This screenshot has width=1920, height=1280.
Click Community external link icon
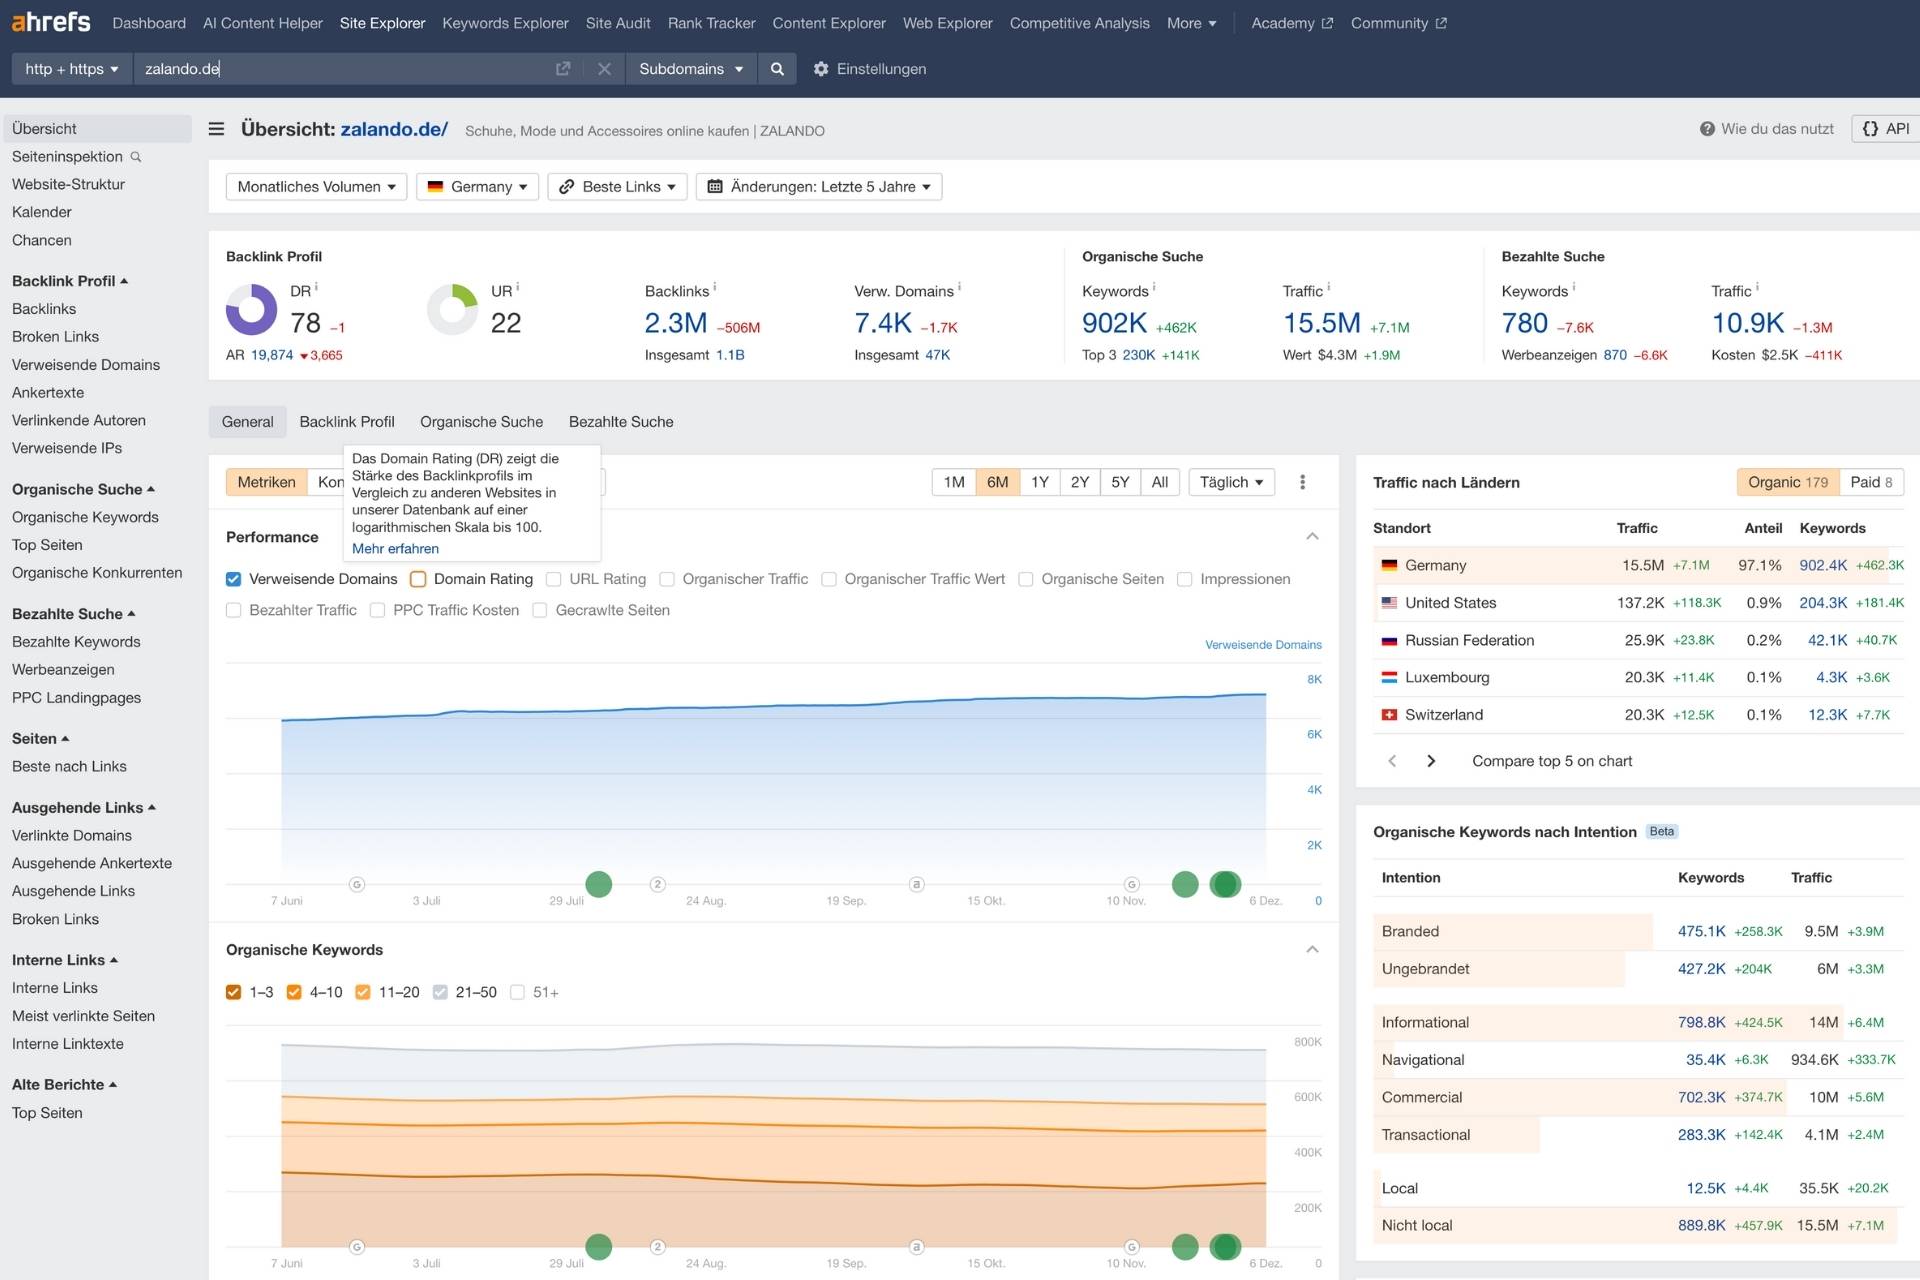(1441, 23)
